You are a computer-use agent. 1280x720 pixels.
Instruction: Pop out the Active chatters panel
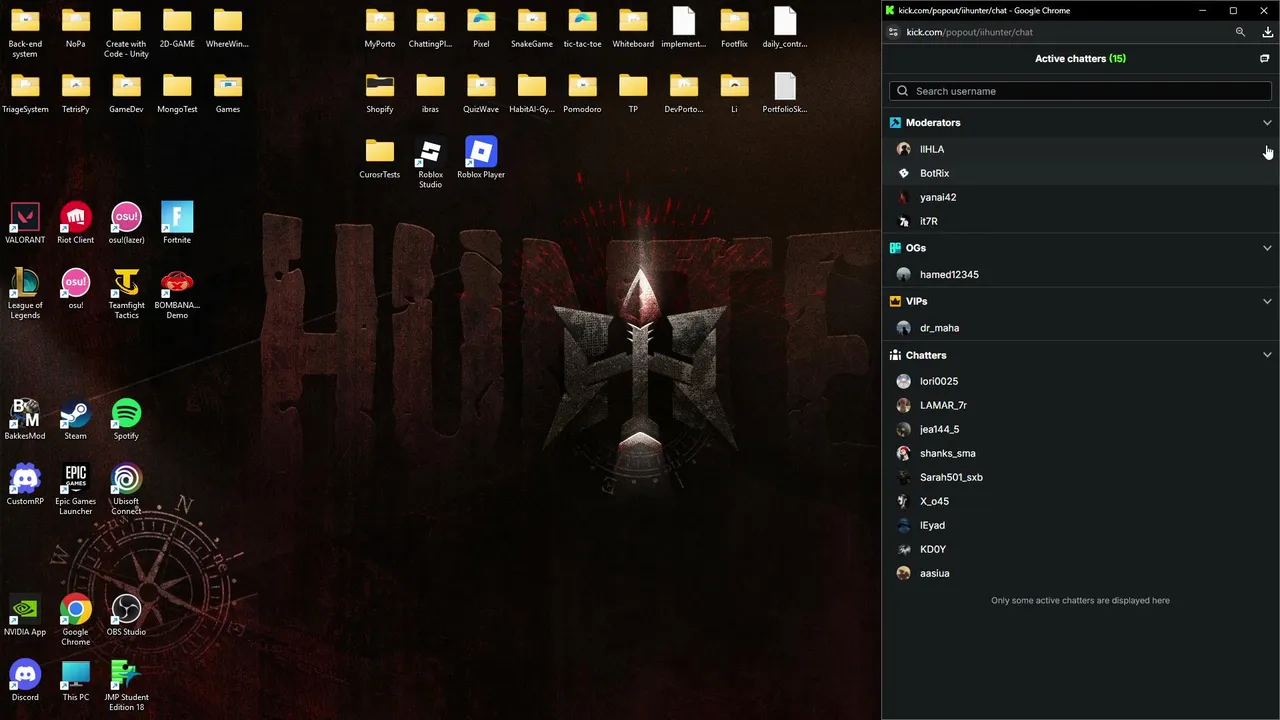click(1264, 59)
